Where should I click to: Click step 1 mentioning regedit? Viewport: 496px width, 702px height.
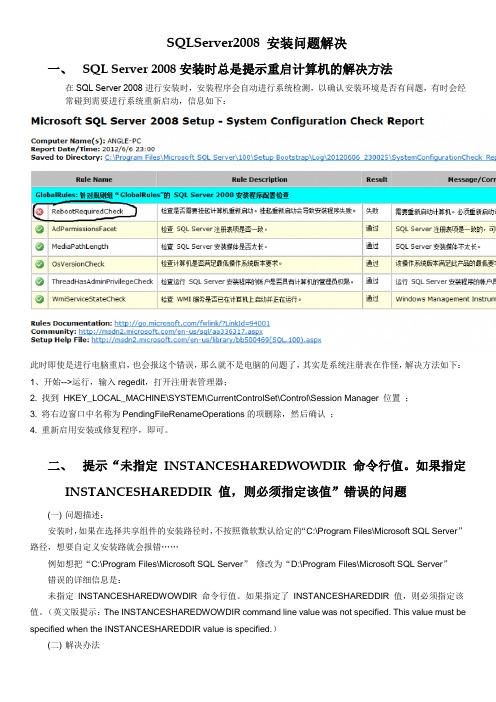(129, 382)
